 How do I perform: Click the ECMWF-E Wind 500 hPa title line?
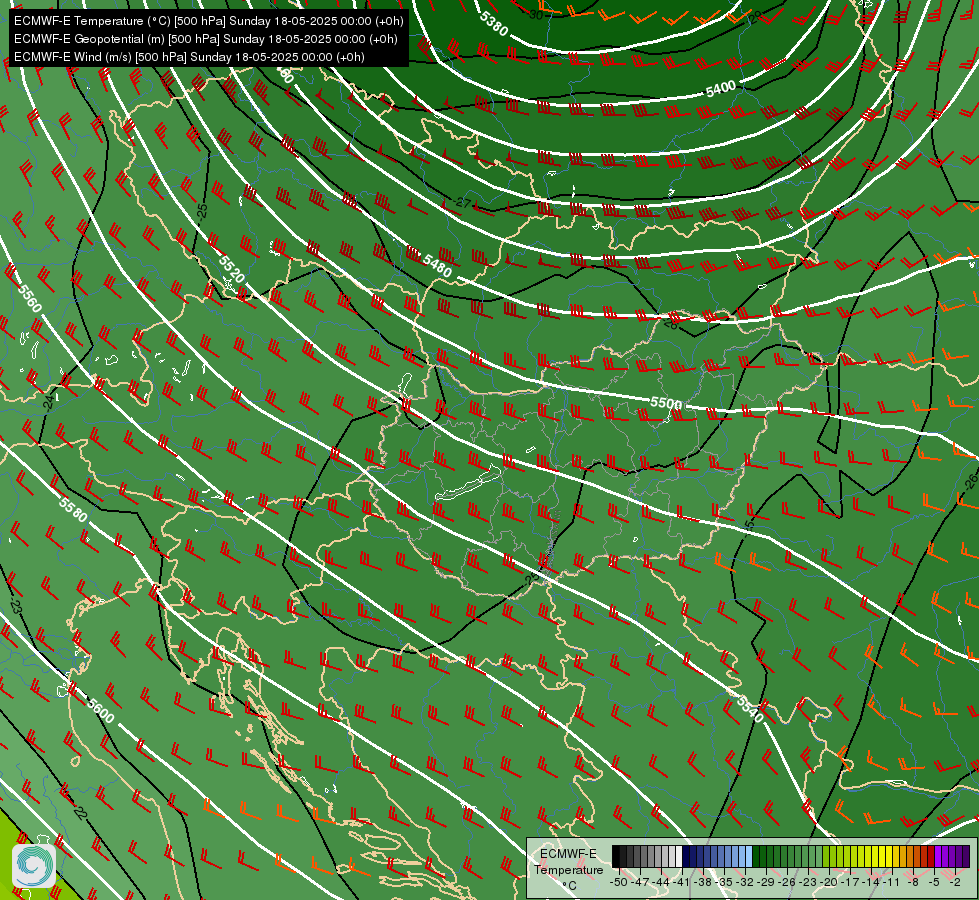[x=189, y=57]
